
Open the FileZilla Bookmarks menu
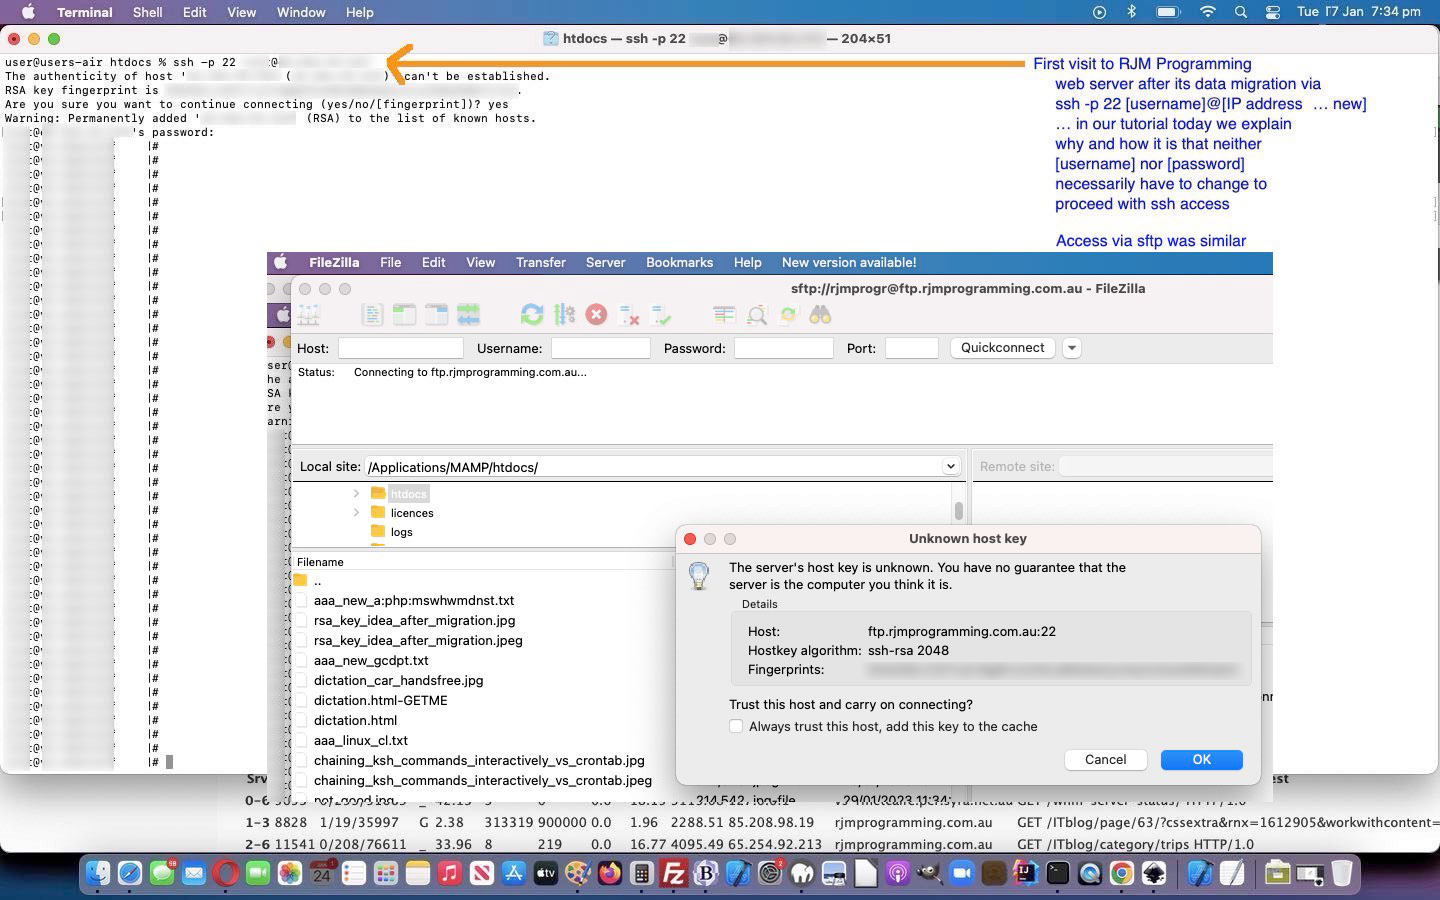point(679,262)
